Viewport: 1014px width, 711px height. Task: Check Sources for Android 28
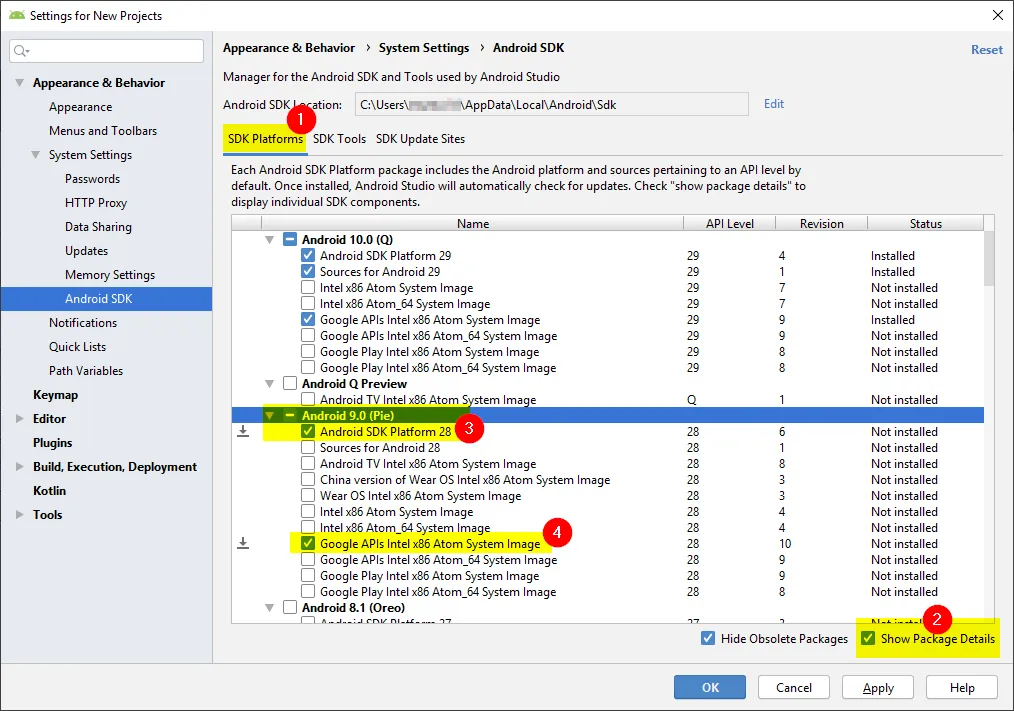(x=308, y=447)
